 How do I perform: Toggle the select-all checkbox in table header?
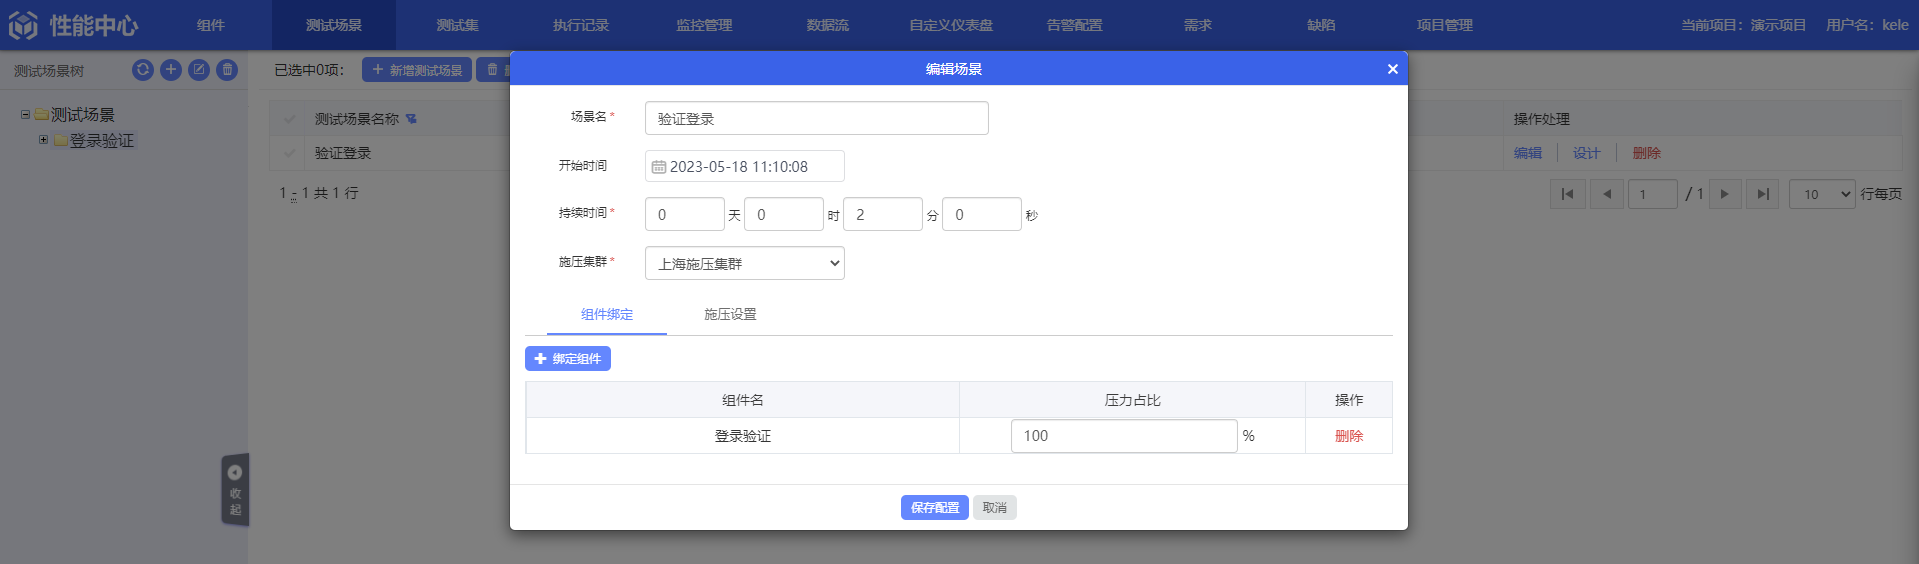[290, 119]
